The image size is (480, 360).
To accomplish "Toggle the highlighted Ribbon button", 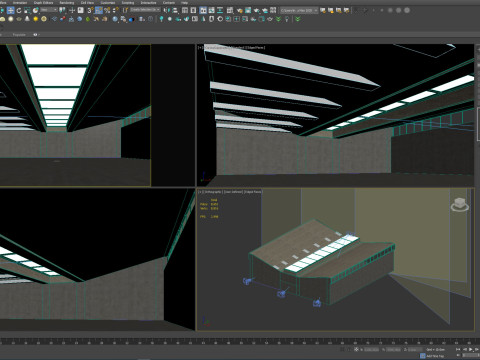I will tap(203, 10).
